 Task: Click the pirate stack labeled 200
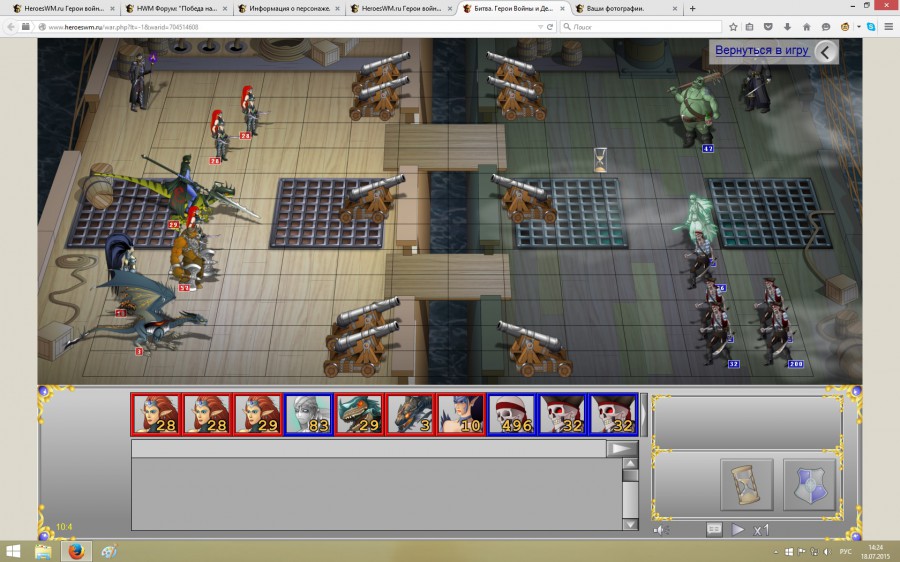tap(776, 336)
